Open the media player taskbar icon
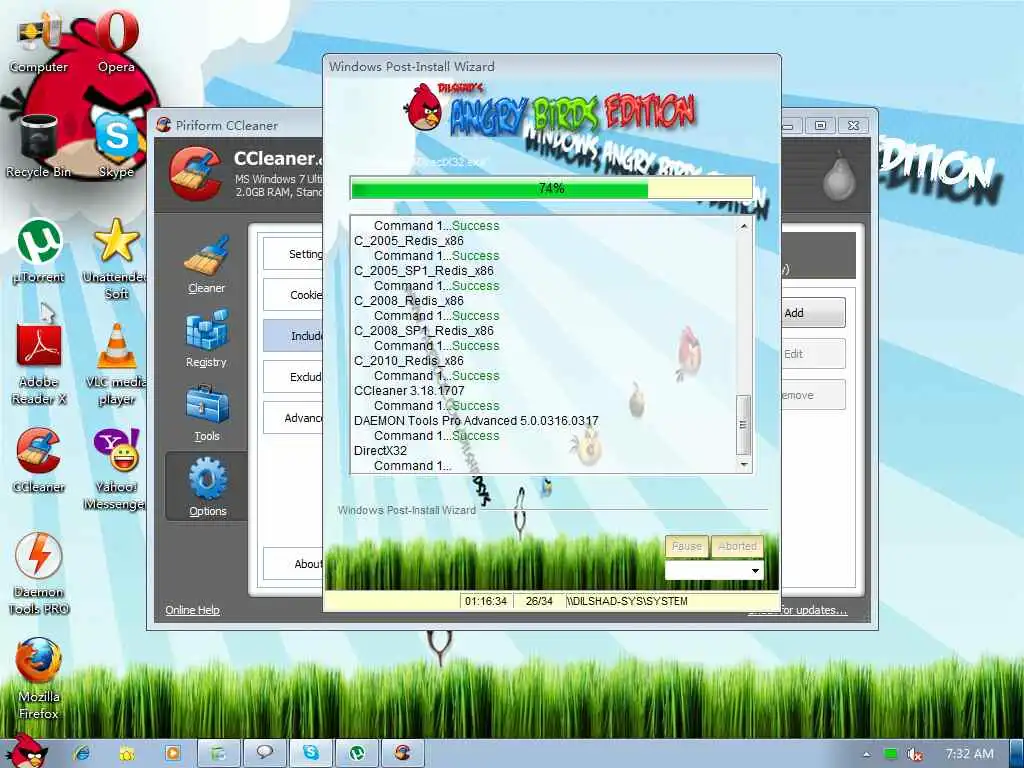The height and width of the screenshot is (768, 1024). [x=173, y=754]
